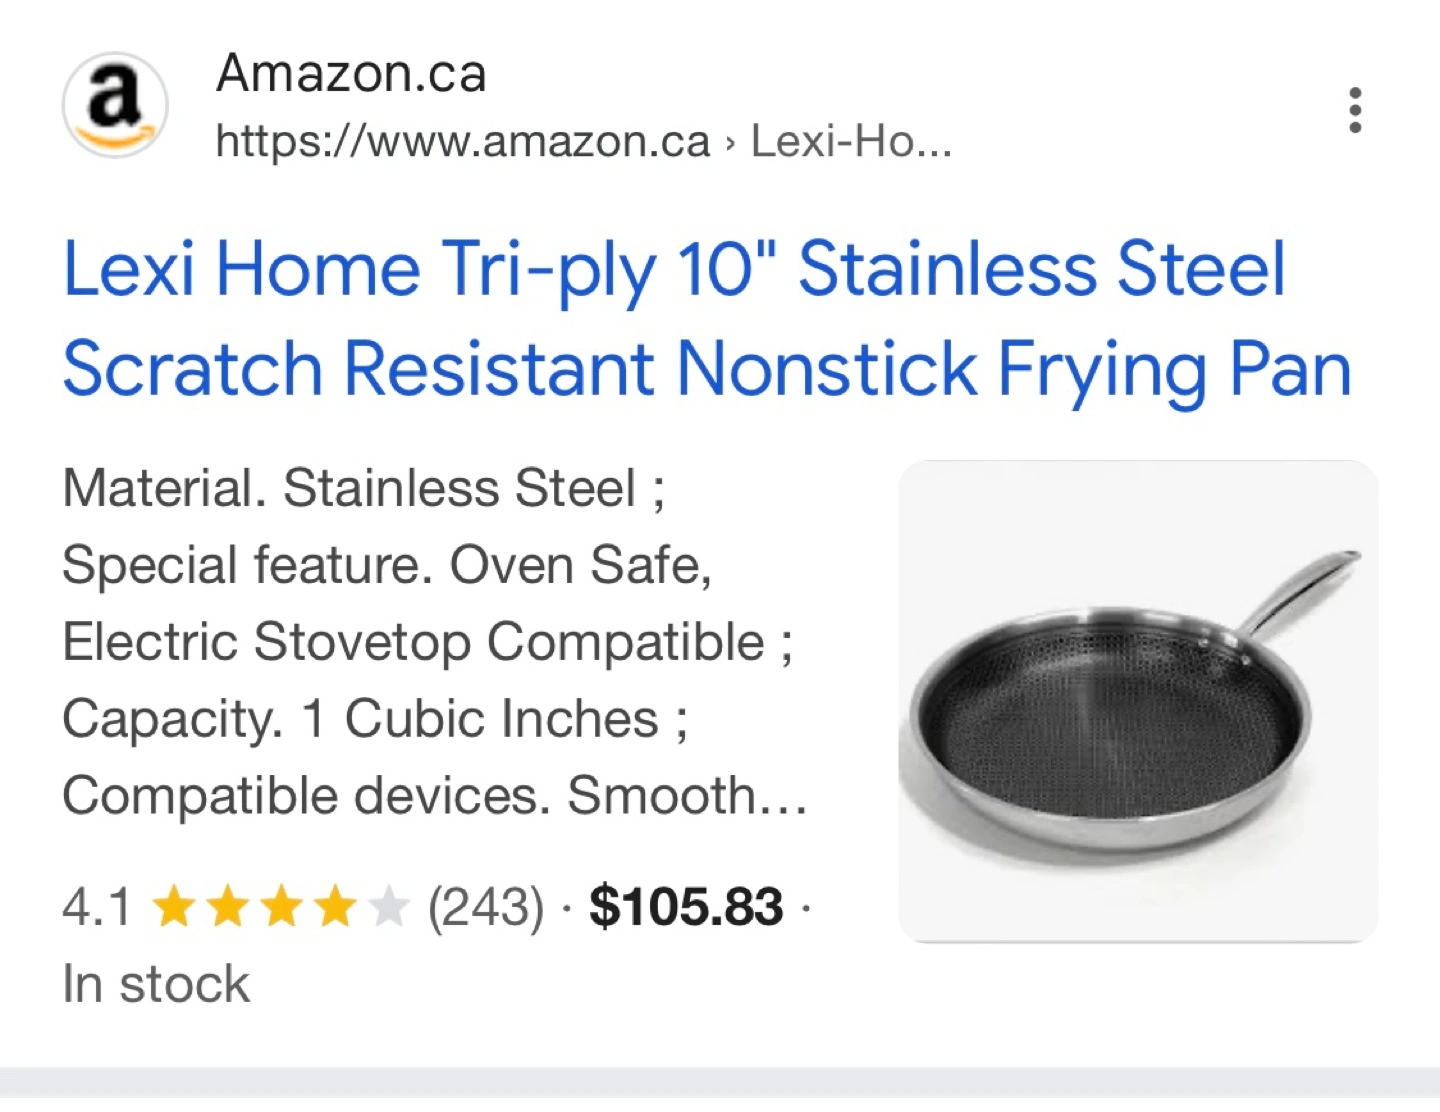Click the 4.1 rating number
Screen dimensions: 1440x1112
coord(96,907)
